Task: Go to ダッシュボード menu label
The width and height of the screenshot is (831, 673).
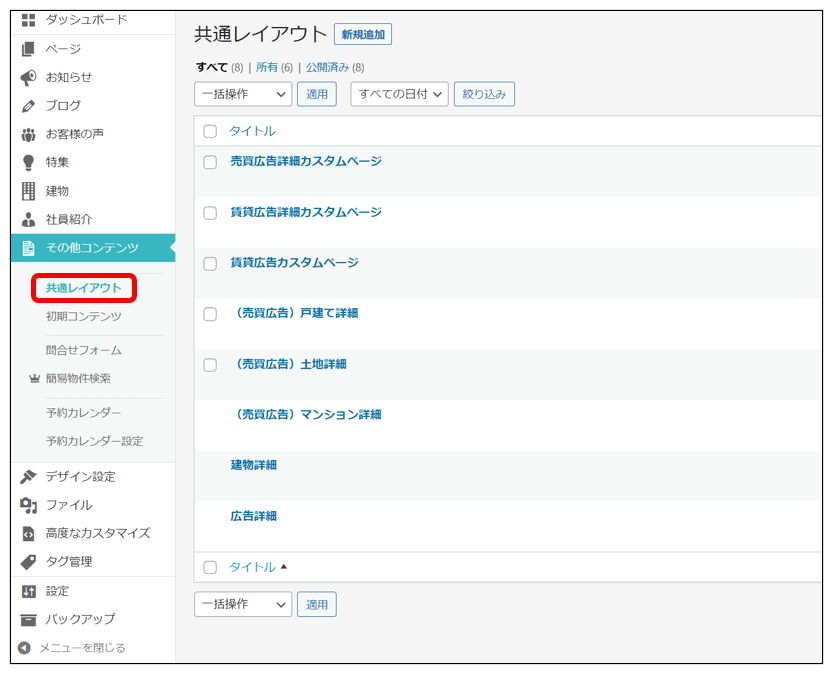Action: tap(86, 20)
